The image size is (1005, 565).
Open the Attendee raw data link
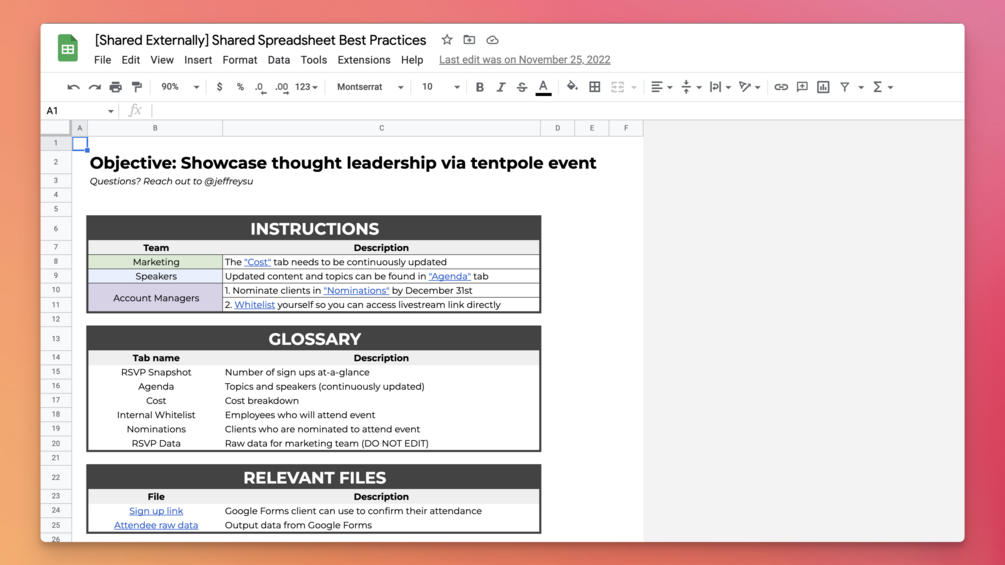[156, 525]
